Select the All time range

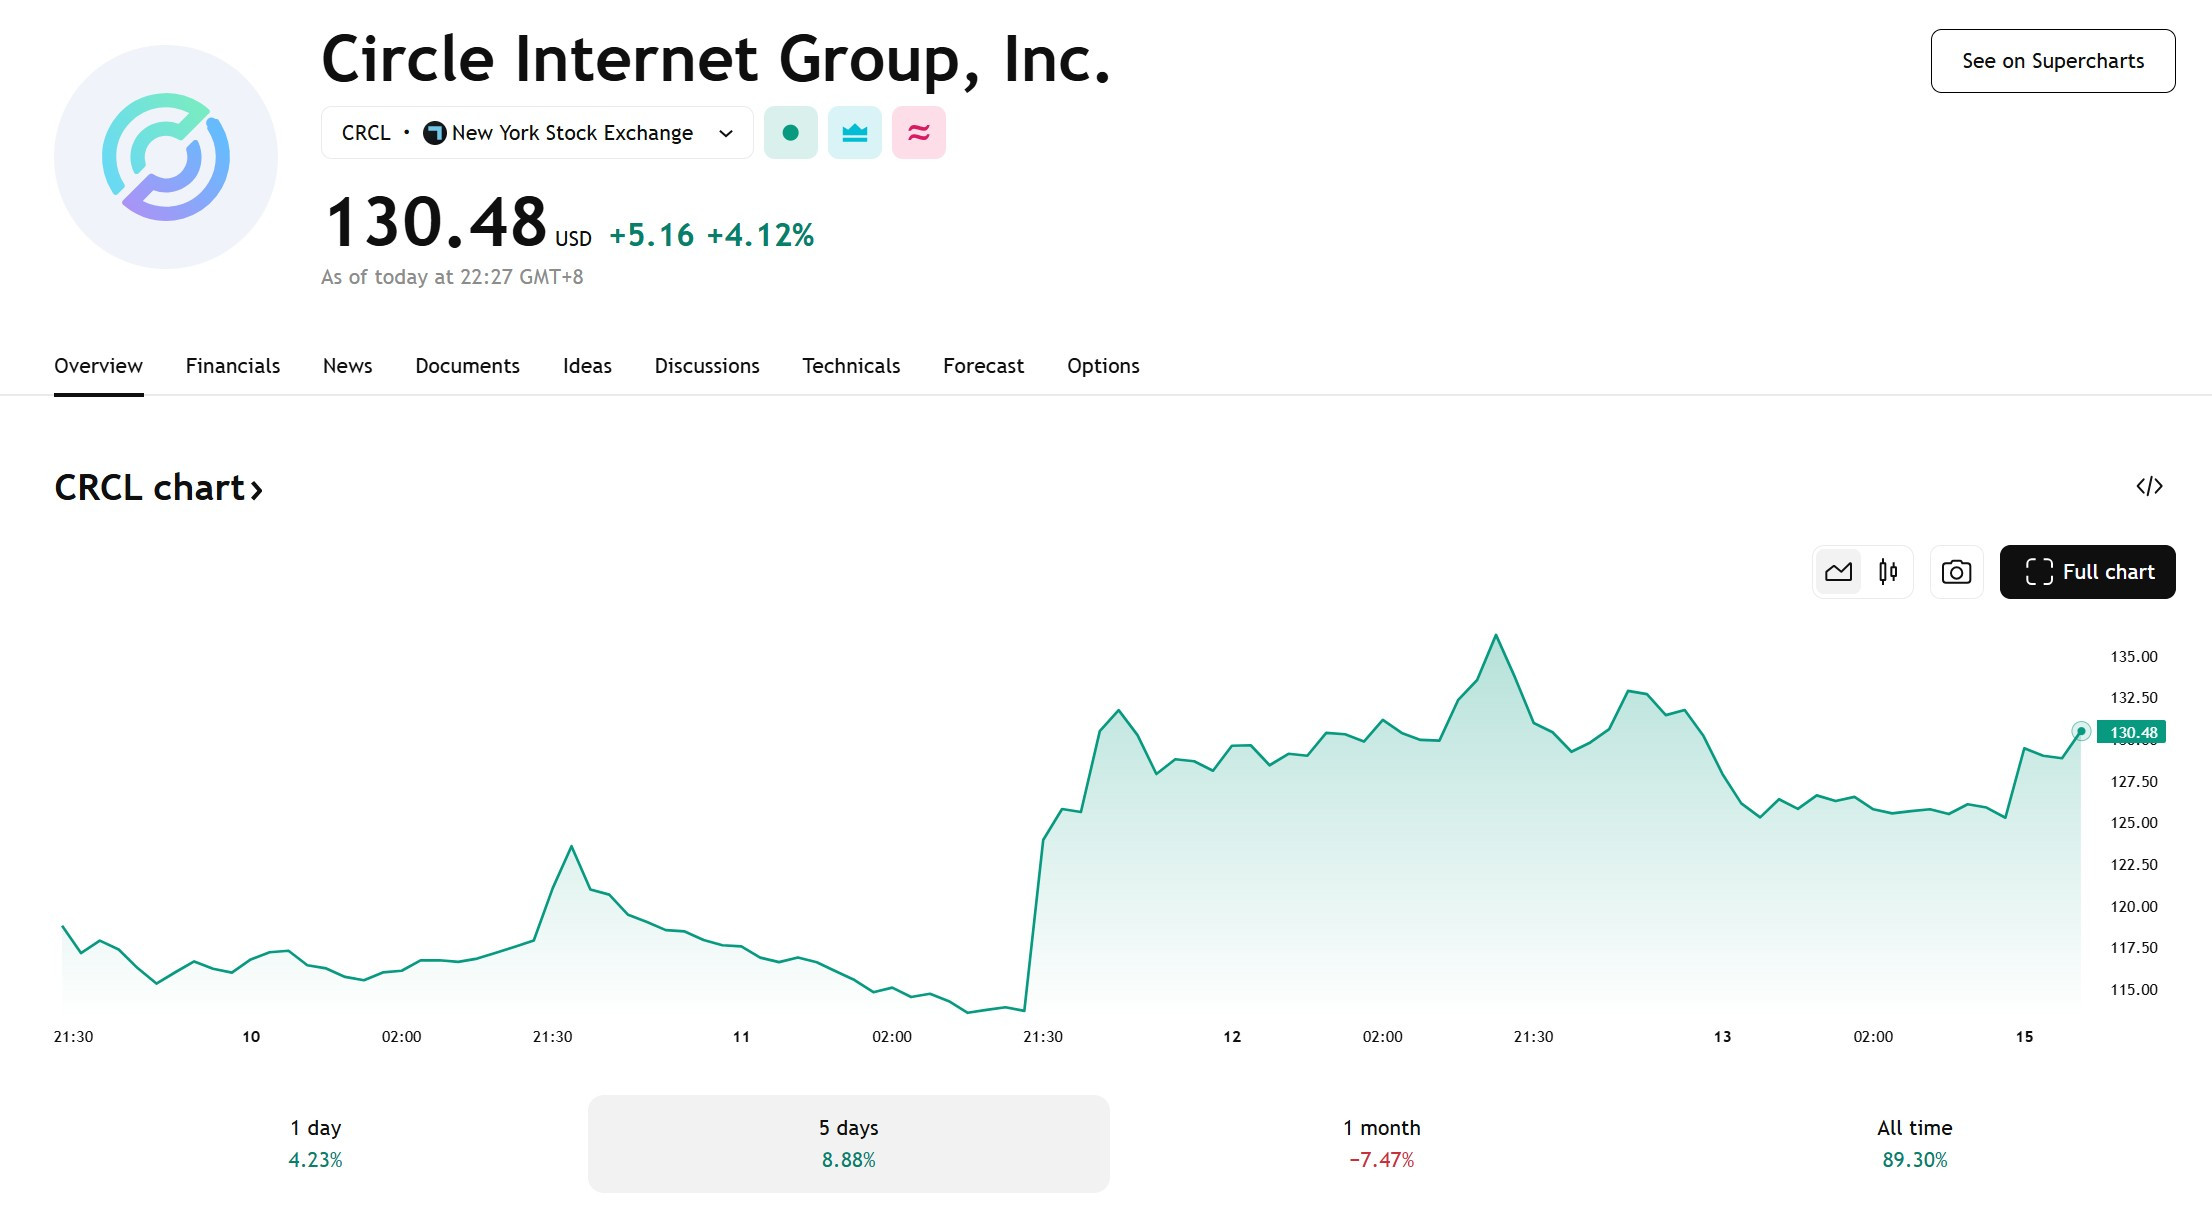[x=1914, y=1143]
